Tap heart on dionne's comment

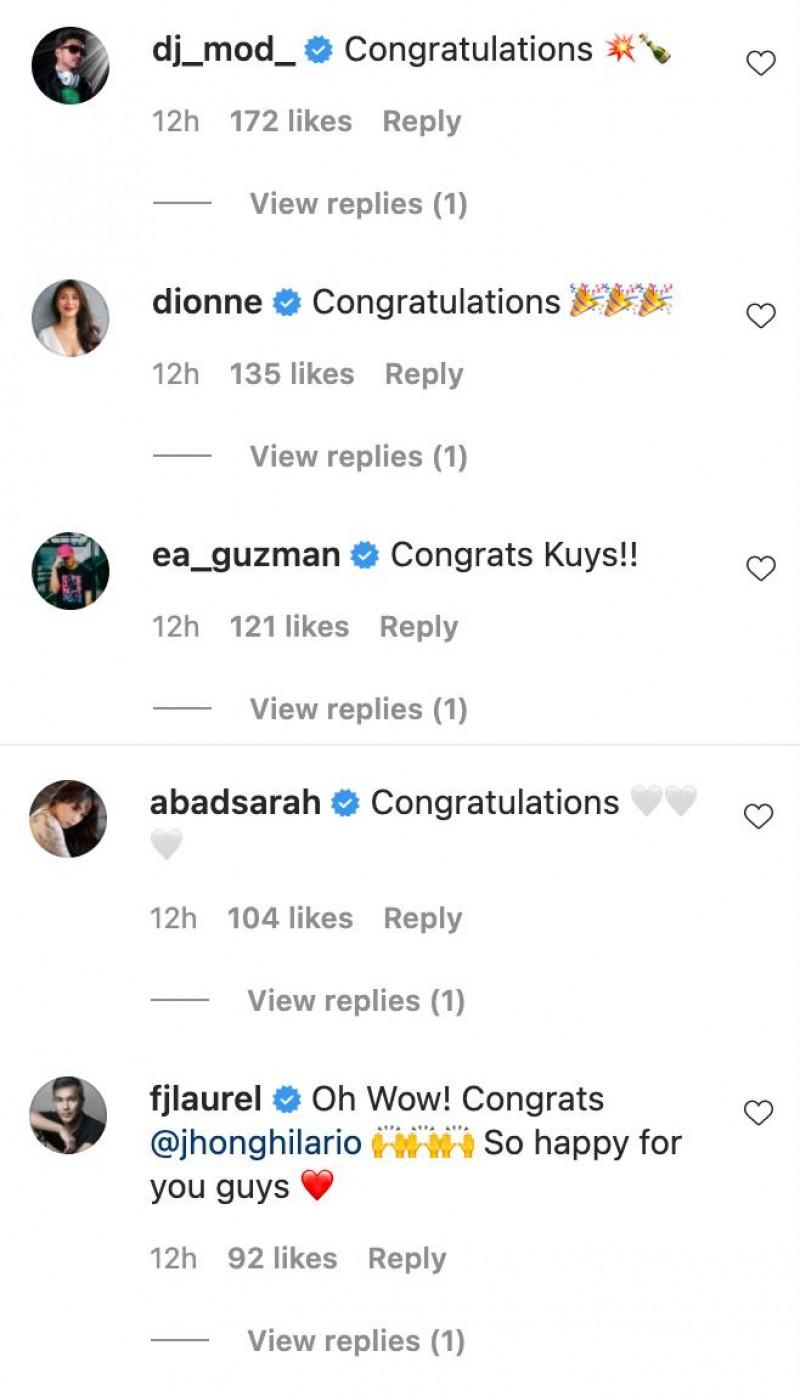point(761,316)
